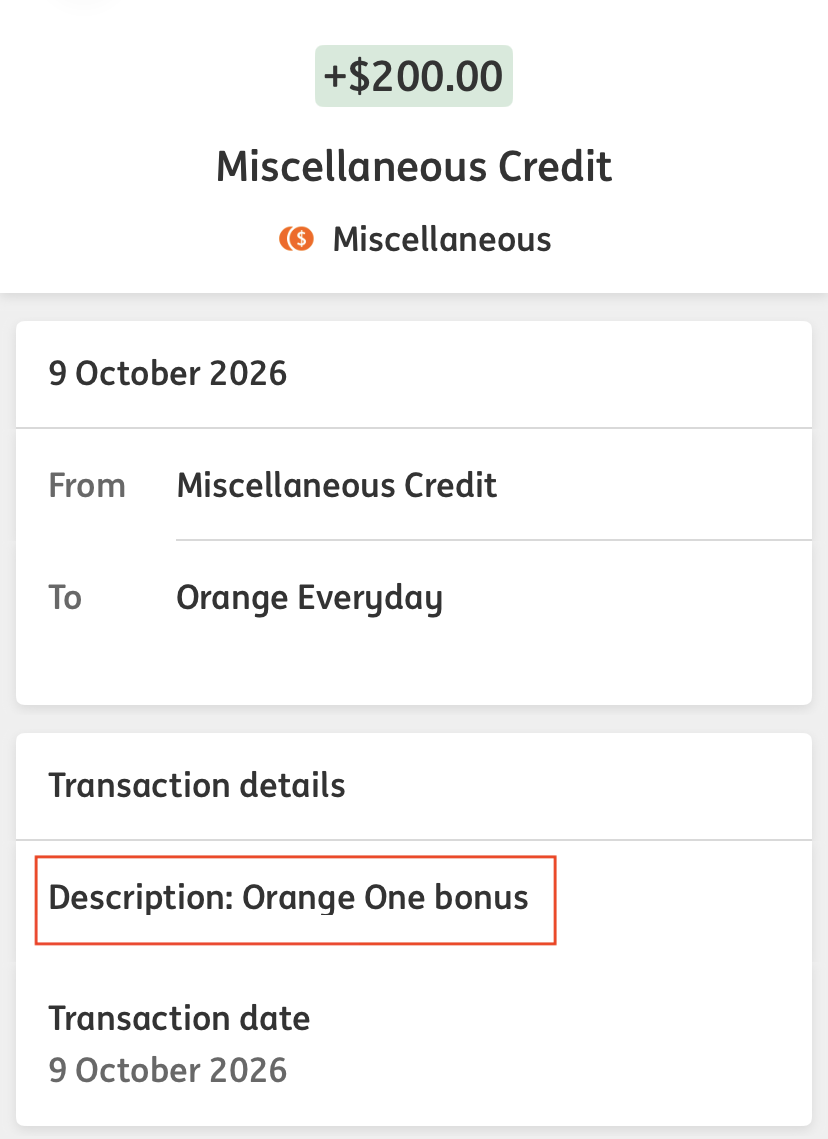The width and height of the screenshot is (828, 1139).
Task: Click the word bonus in description
Action: coord(481,897)
